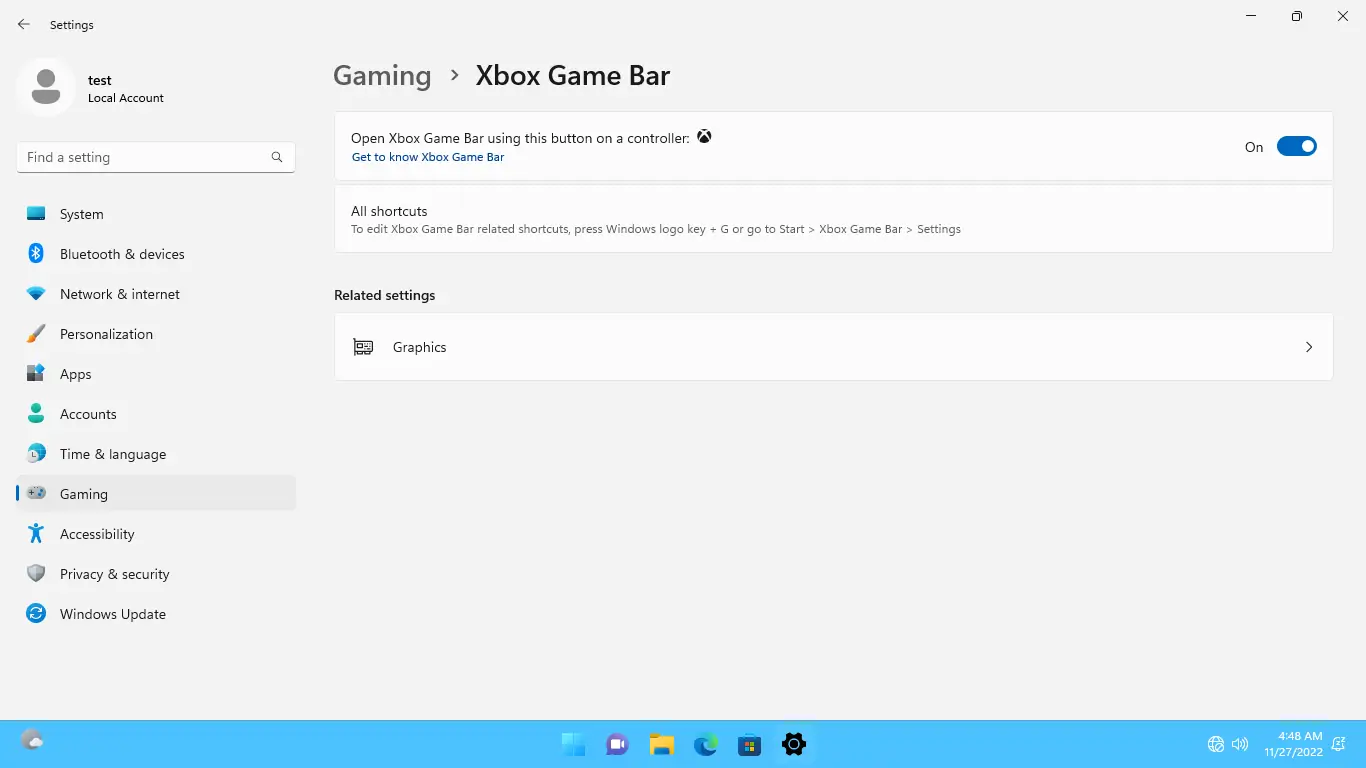Open the Start menu from the taskbar
The image size is (1366, 768).
(x=574, y=744)
